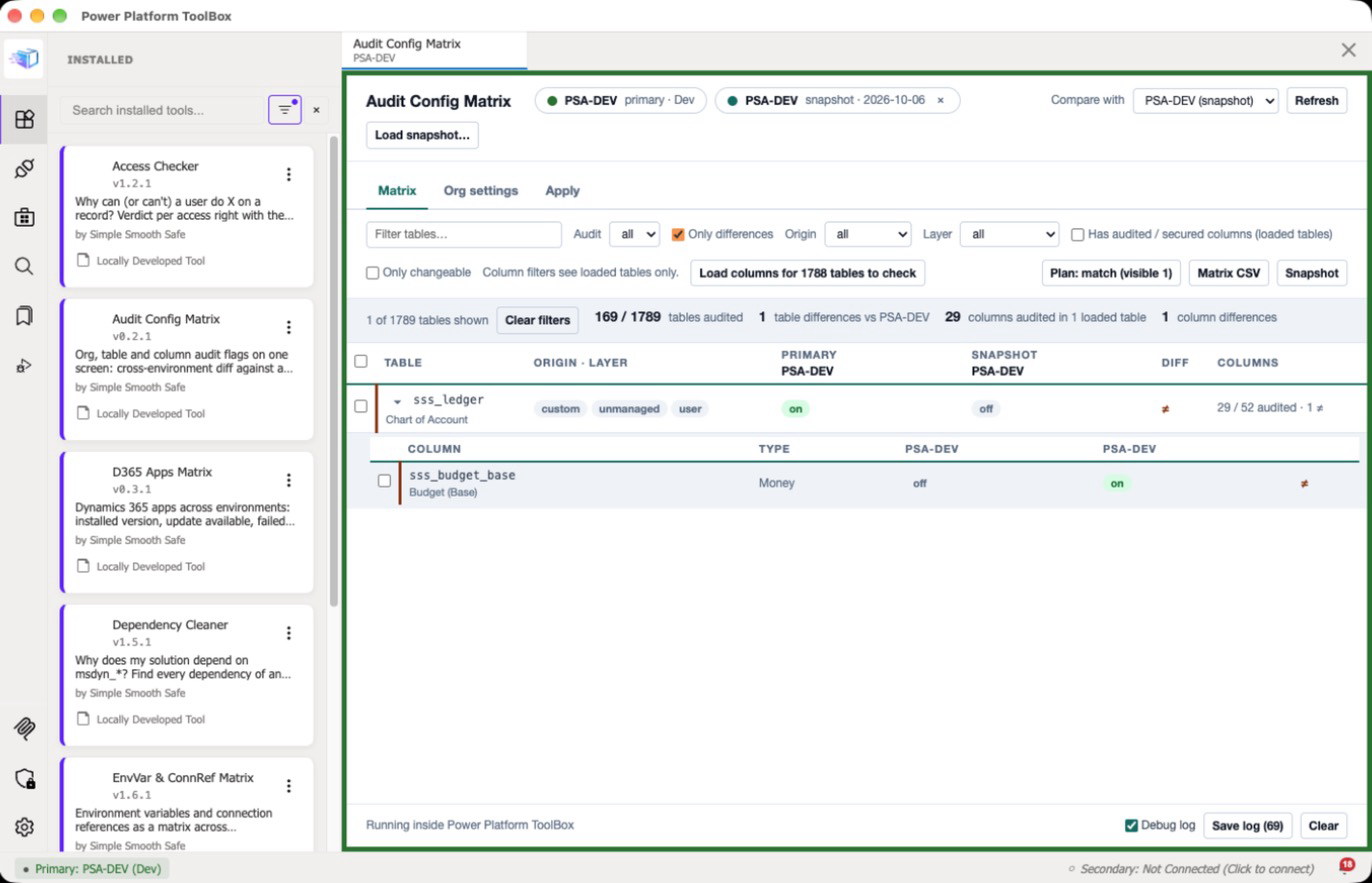
Task: Click the magnifier search icon in sidebar
Action: tap(24, 266)
